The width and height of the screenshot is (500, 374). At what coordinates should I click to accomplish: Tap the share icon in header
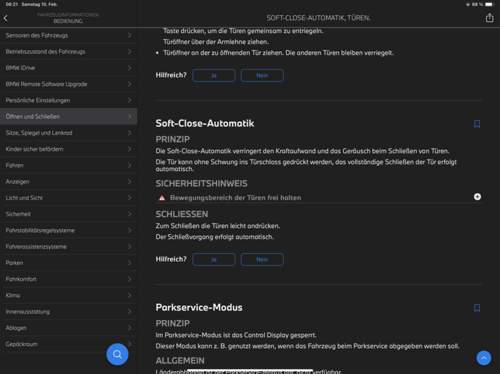pos(489,18)
